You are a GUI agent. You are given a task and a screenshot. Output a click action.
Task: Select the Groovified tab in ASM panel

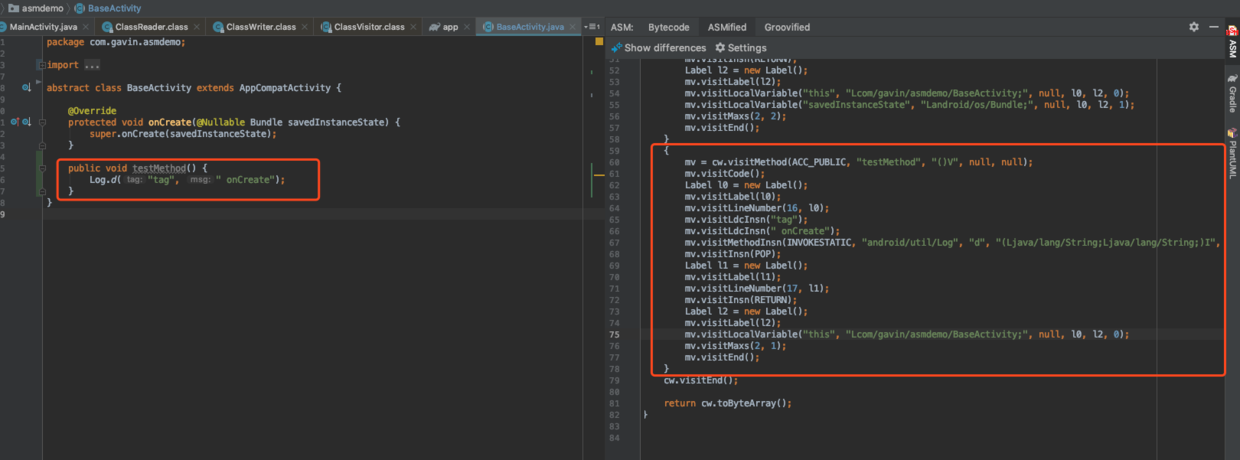786,27
